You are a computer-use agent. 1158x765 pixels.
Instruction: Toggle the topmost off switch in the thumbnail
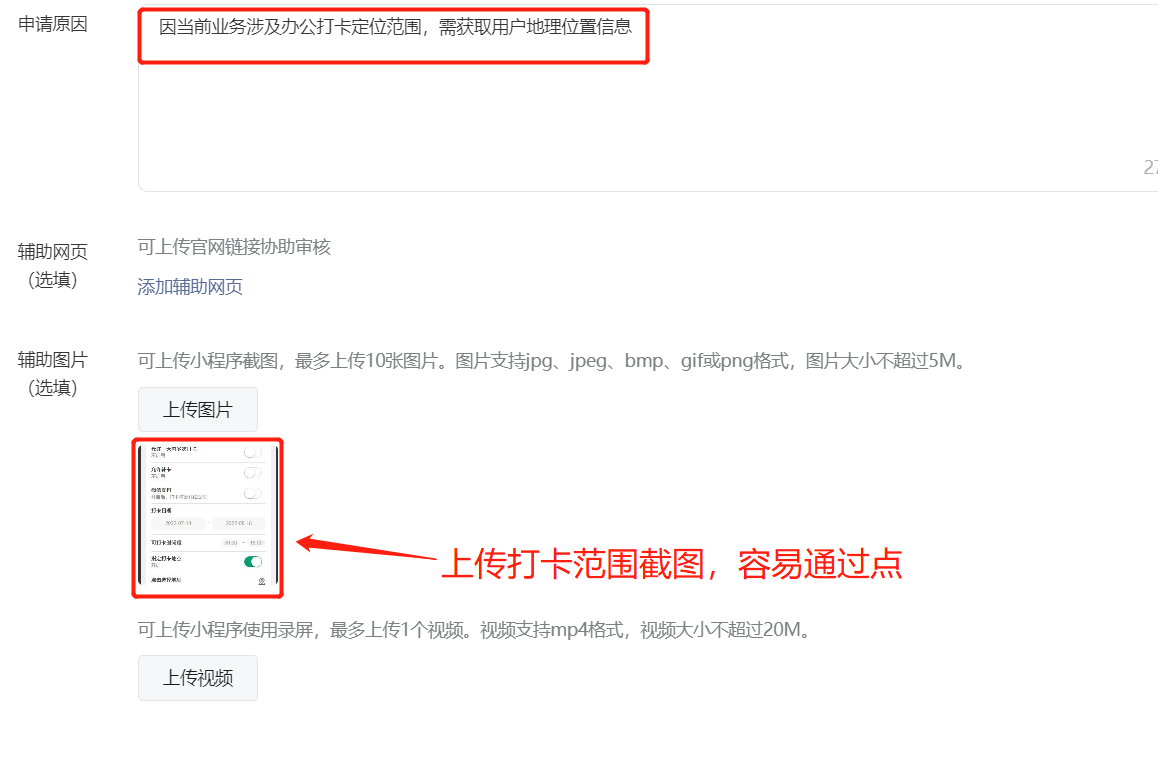253,452
